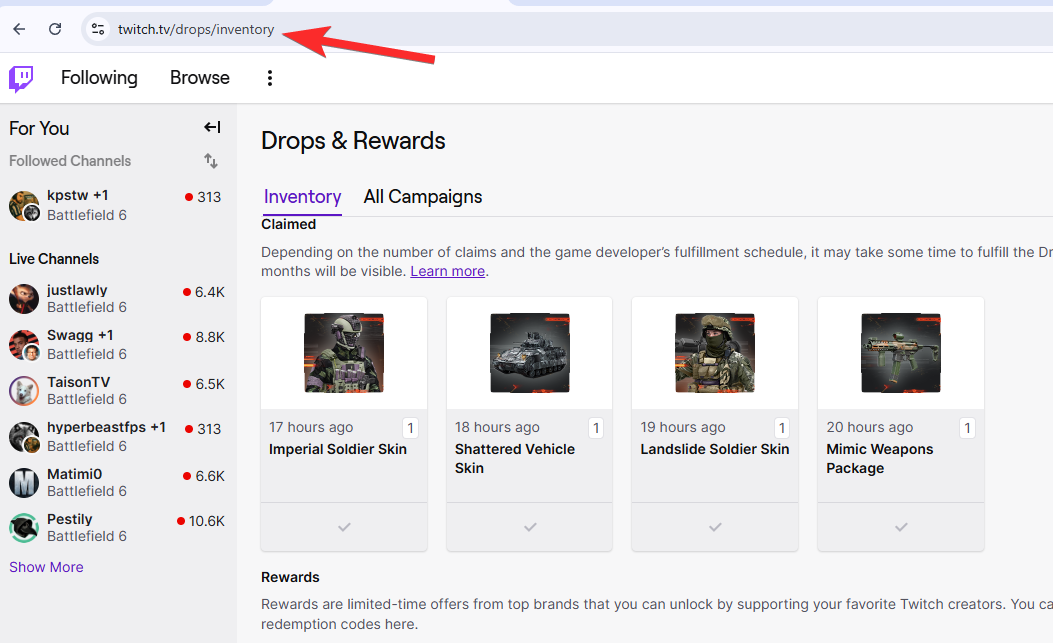The image size is (1053, 643).
Task: Open the three-dot more menu
Action: (x=269, y=78)
